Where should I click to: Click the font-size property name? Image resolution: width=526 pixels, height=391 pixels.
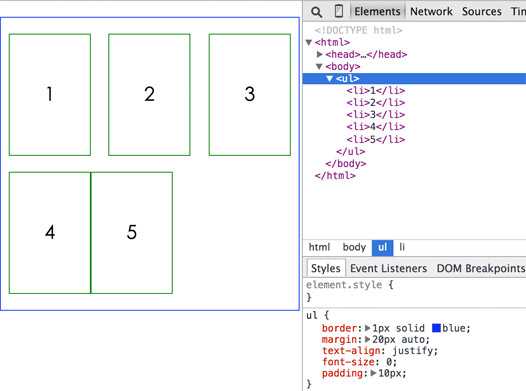348,362
